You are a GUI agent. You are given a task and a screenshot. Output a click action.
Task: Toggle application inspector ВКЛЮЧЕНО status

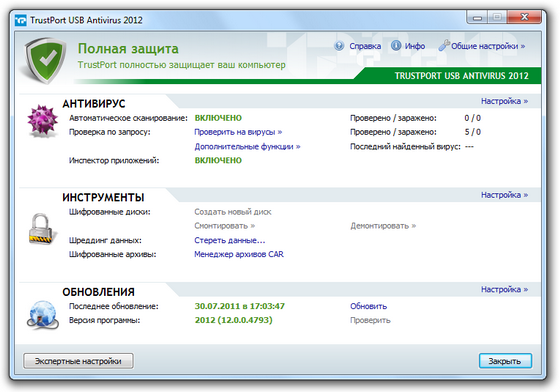(218, 160)
